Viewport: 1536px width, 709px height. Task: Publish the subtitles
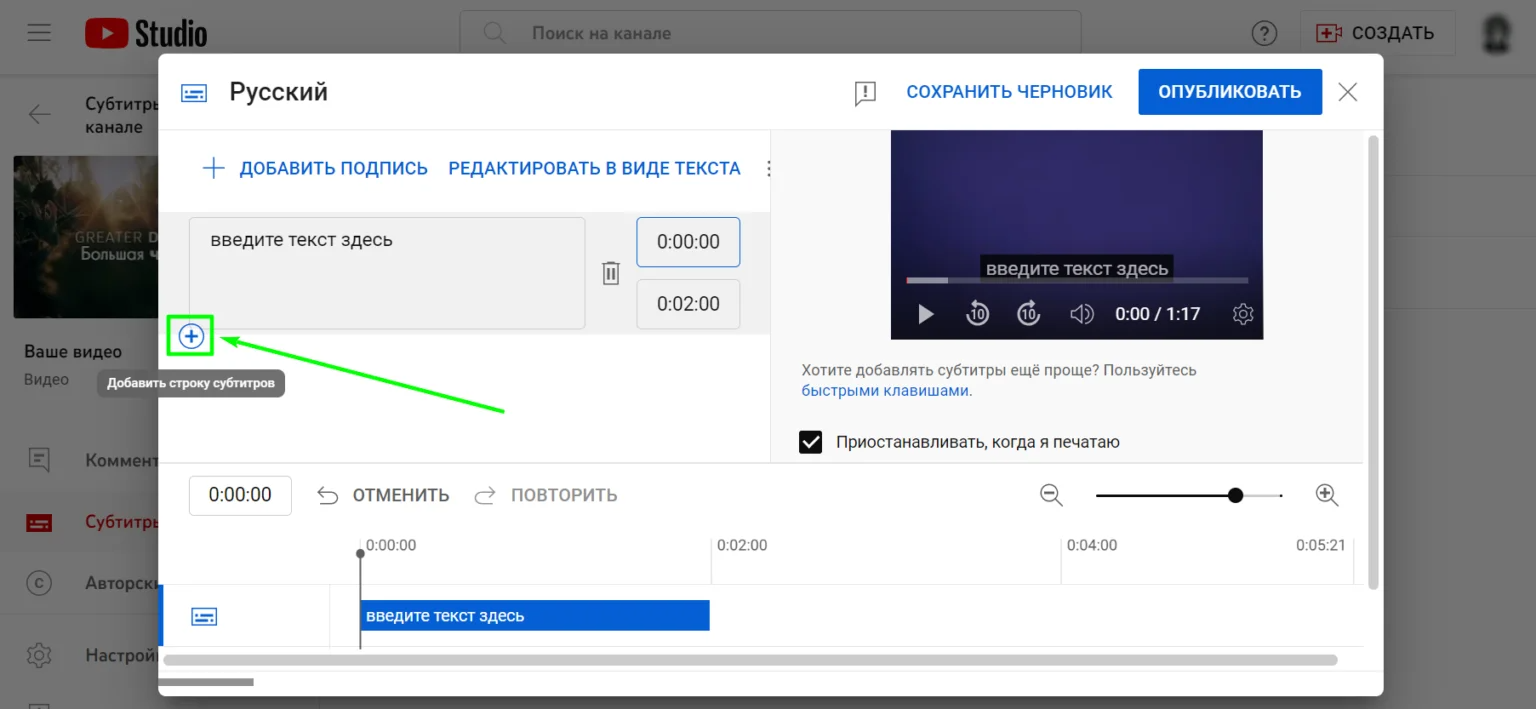click(x=1229, y=92)
